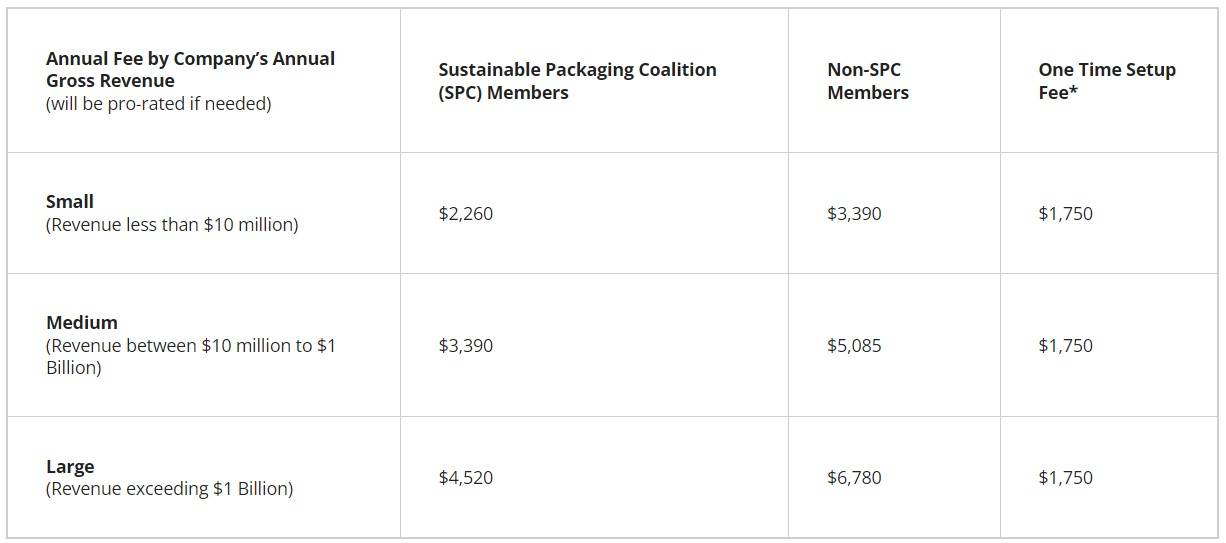Click the $4,520 SPC large fee

(x=465, y=477)
